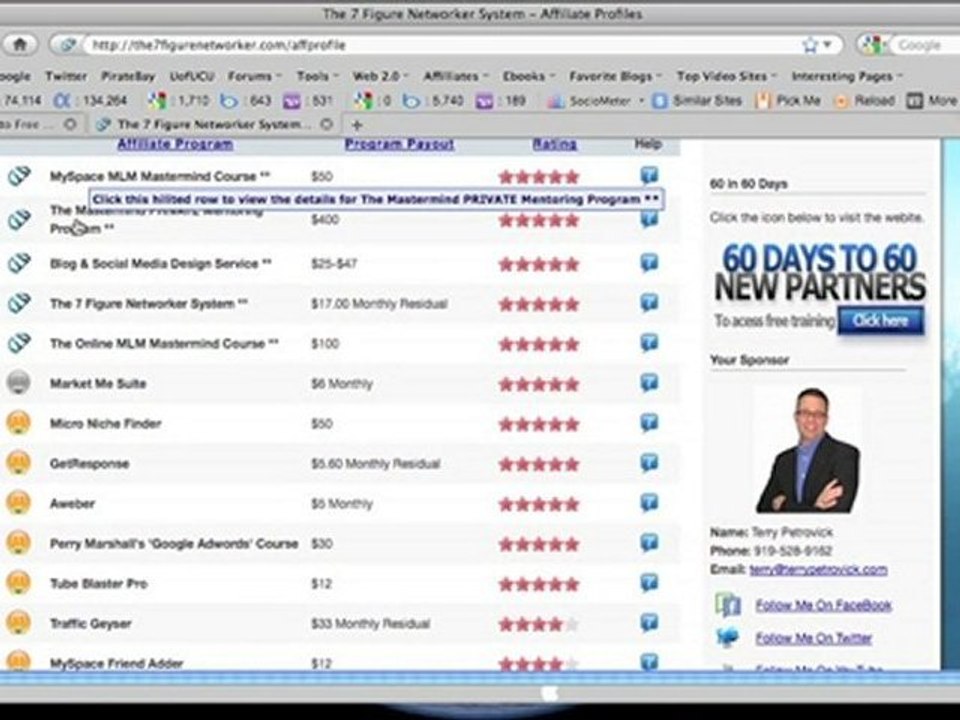This screenshot has height=720, width=960.
Task: Click sponsor email link terry@terrypetrovick.com
Action: [819, 569]
